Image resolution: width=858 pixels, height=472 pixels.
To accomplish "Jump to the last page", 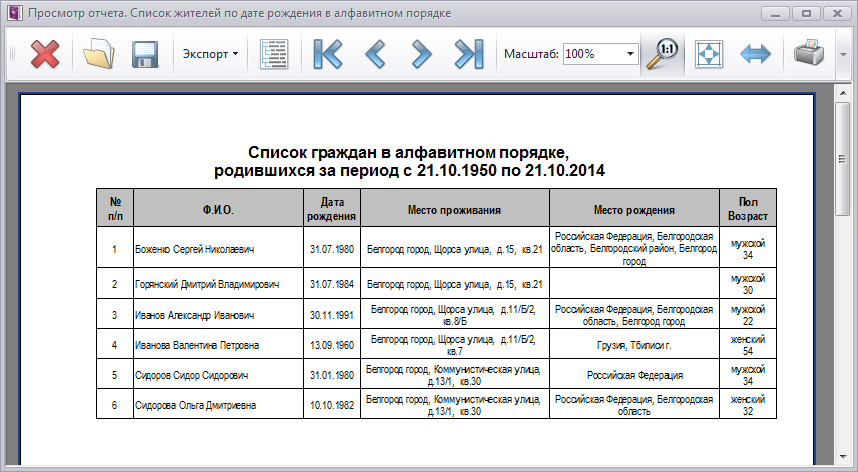I will [x=468, y=54].
